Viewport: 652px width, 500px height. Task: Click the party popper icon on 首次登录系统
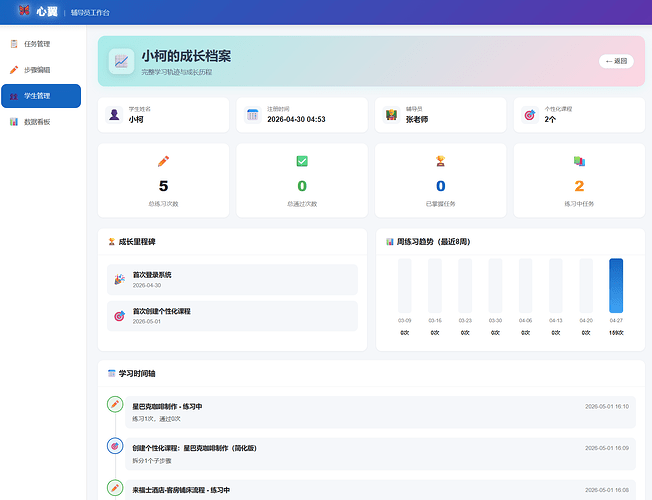pos(120,280)
